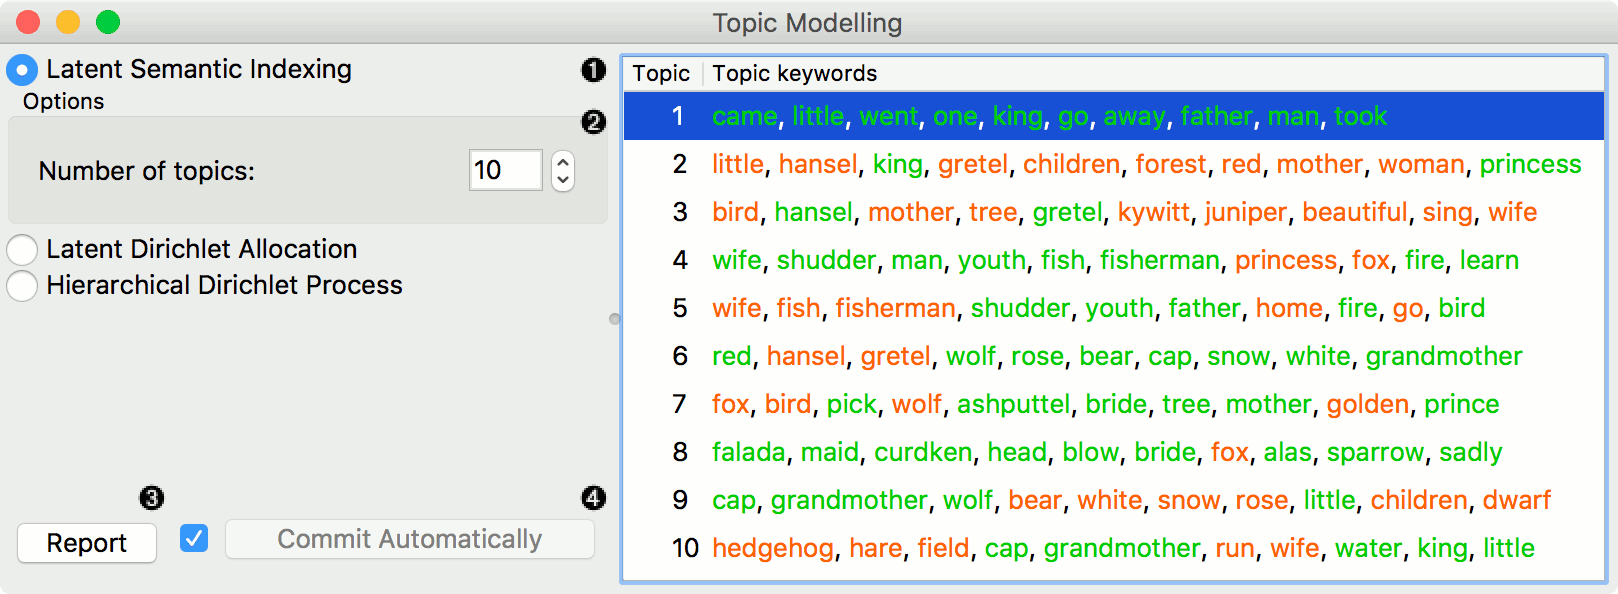Click the number of topics input field
Screen dimensions: 1618x594
505,170
